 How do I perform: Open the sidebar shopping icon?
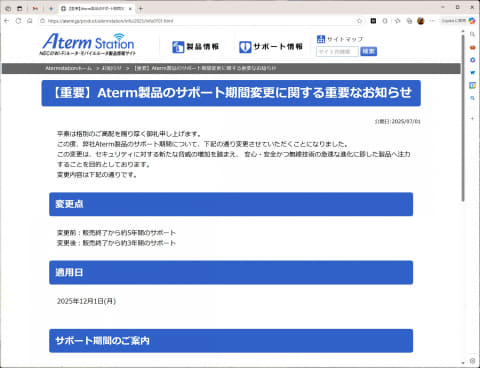(x=472, y=72)
